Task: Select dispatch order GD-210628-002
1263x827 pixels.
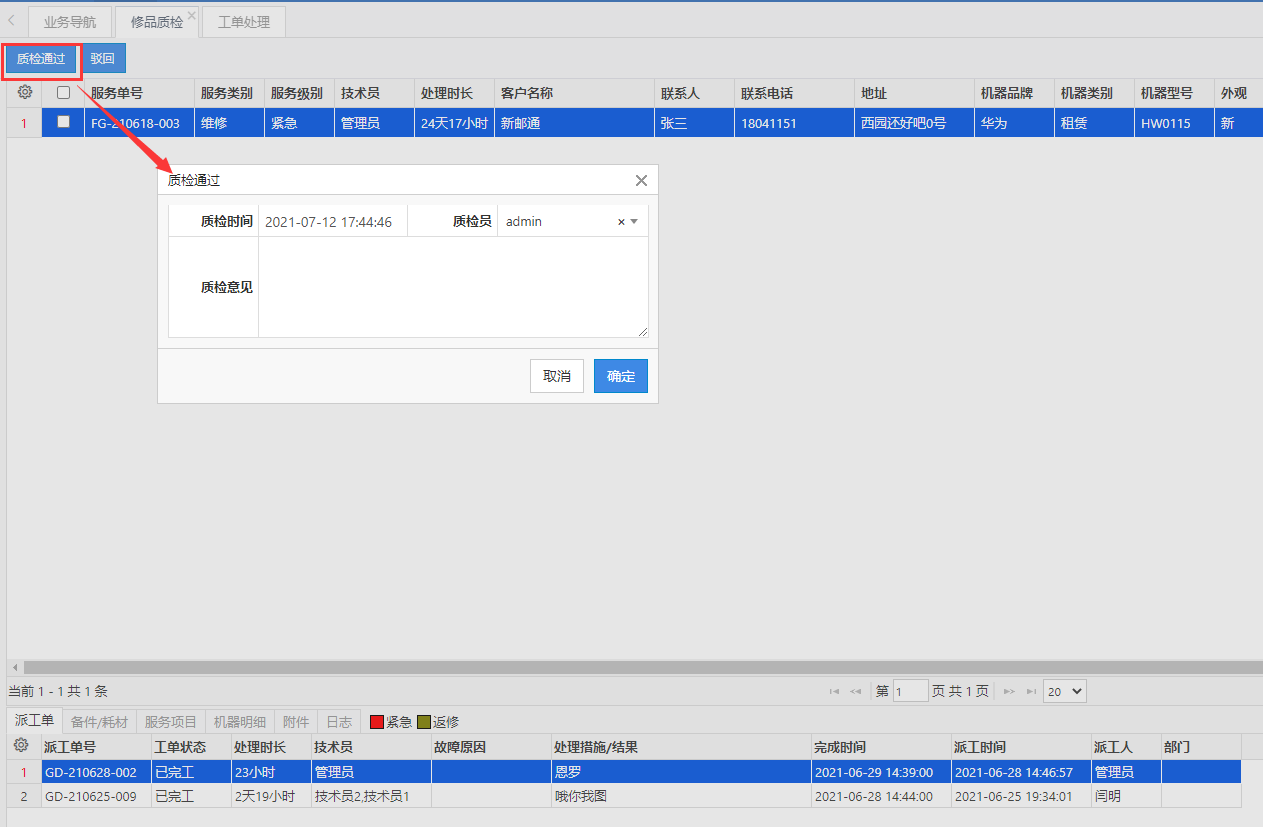Action: click(x=94, y=772)
